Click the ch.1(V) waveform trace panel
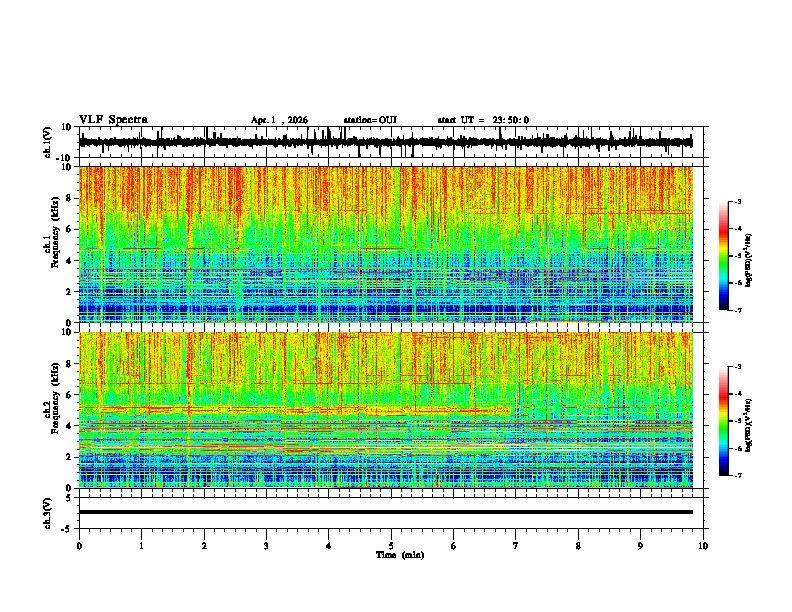792x612 pixels. coord(393,142)
